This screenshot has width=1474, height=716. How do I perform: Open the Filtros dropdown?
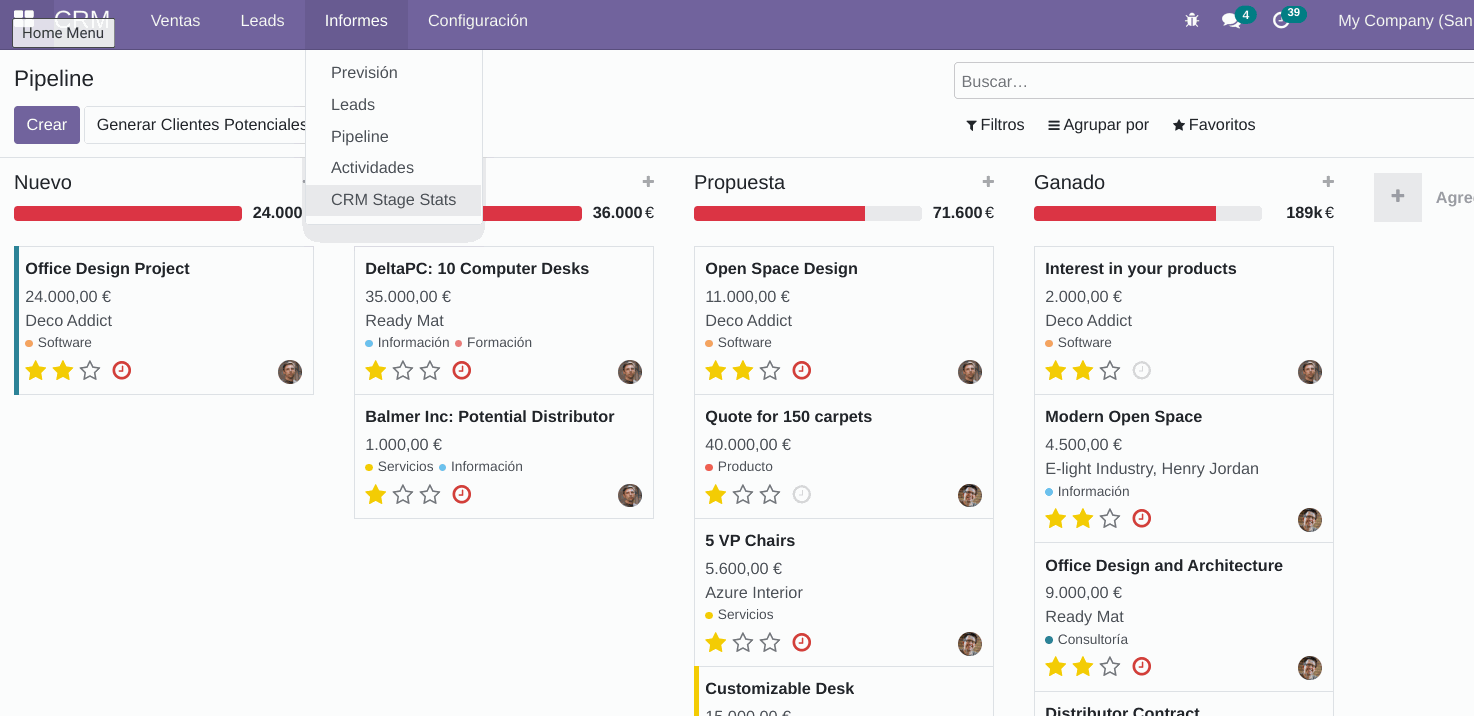[995, 125]
